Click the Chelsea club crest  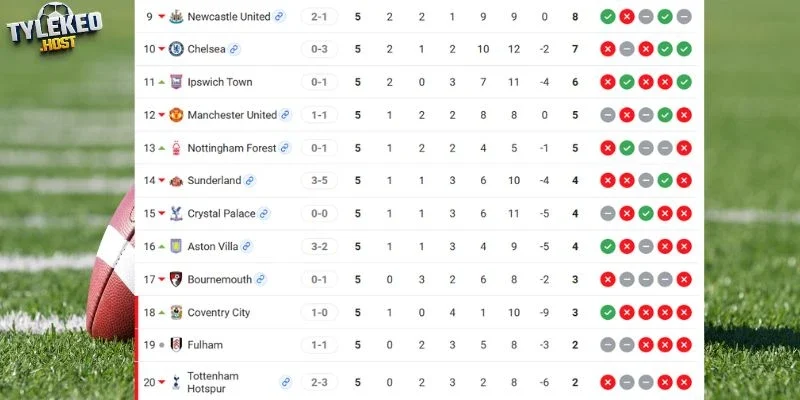tap(176, 49)
